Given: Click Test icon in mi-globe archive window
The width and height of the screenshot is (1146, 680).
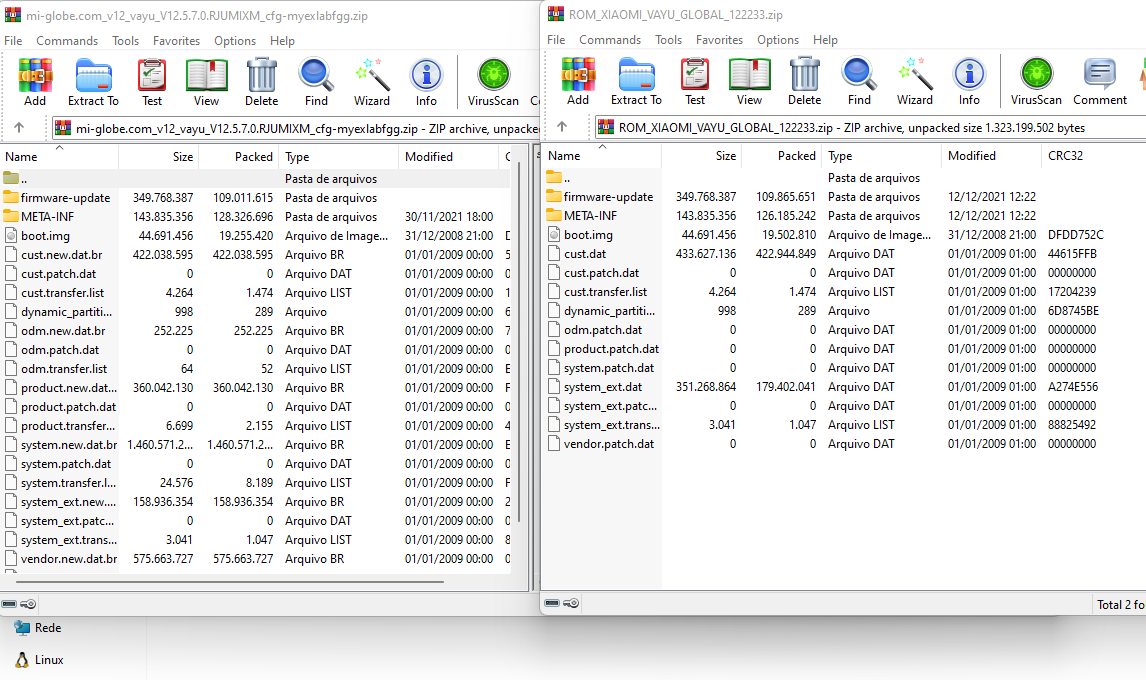Looking at the screenshot, I should tap(152, 82).
